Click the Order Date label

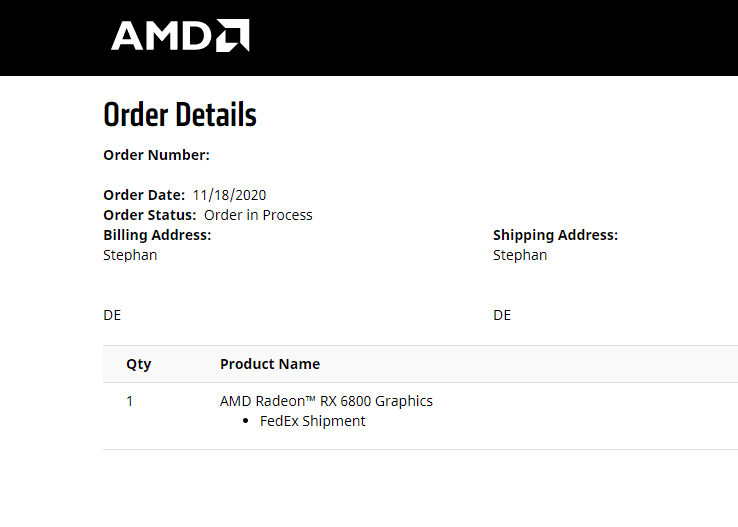[144, 195]
